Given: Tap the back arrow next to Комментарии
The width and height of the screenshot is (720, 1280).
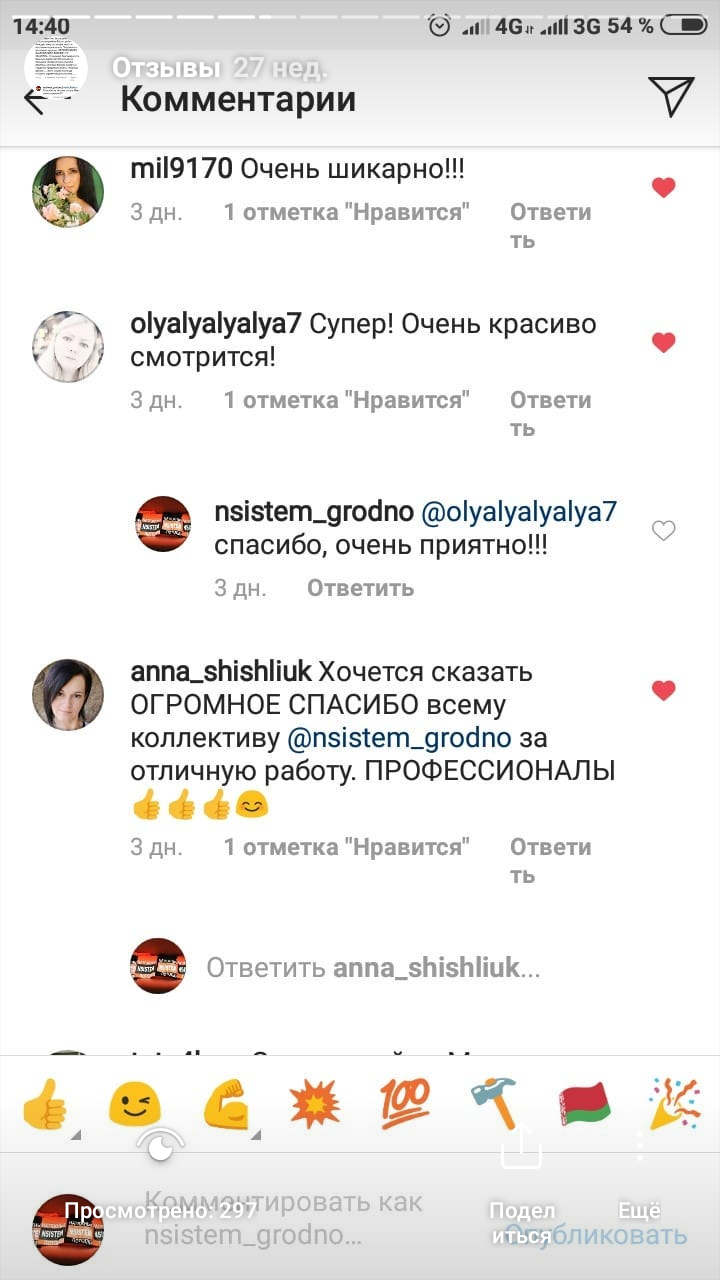Looking at the screenshot, I should [35, 100].
